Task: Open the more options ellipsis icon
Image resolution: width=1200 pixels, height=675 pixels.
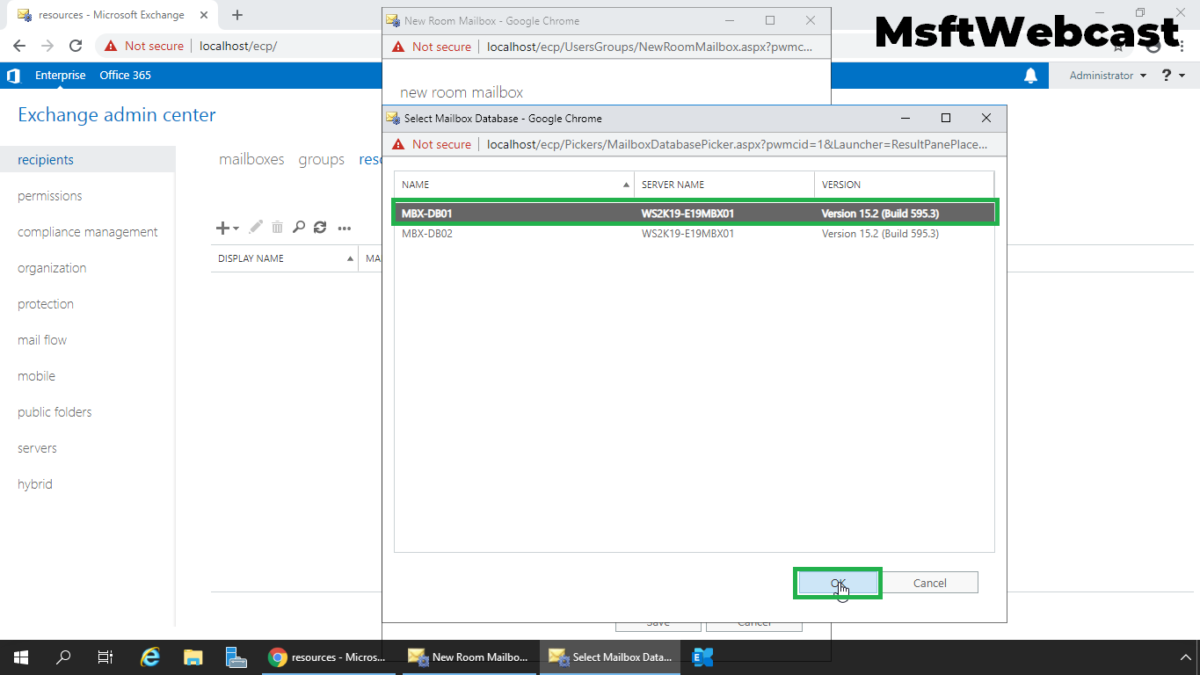Action: tap(343, 227)
